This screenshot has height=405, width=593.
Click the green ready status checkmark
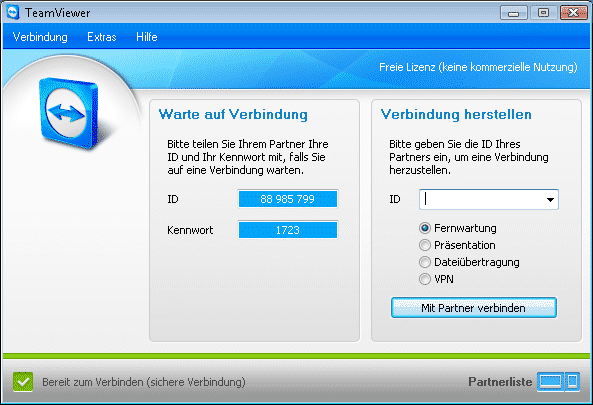pyautogui.click(x=23, y=382)
